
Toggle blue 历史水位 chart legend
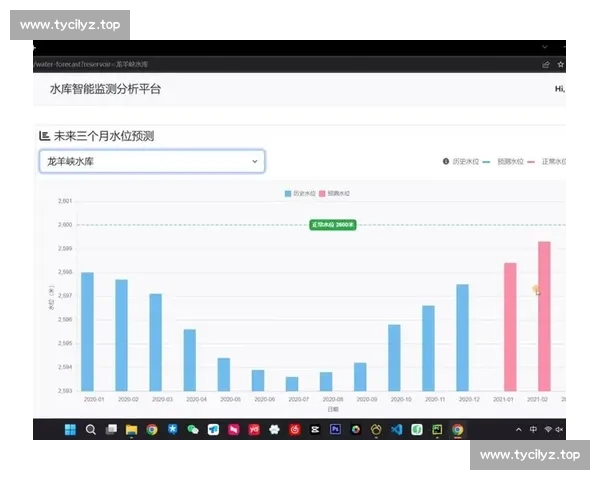point(300,194)
